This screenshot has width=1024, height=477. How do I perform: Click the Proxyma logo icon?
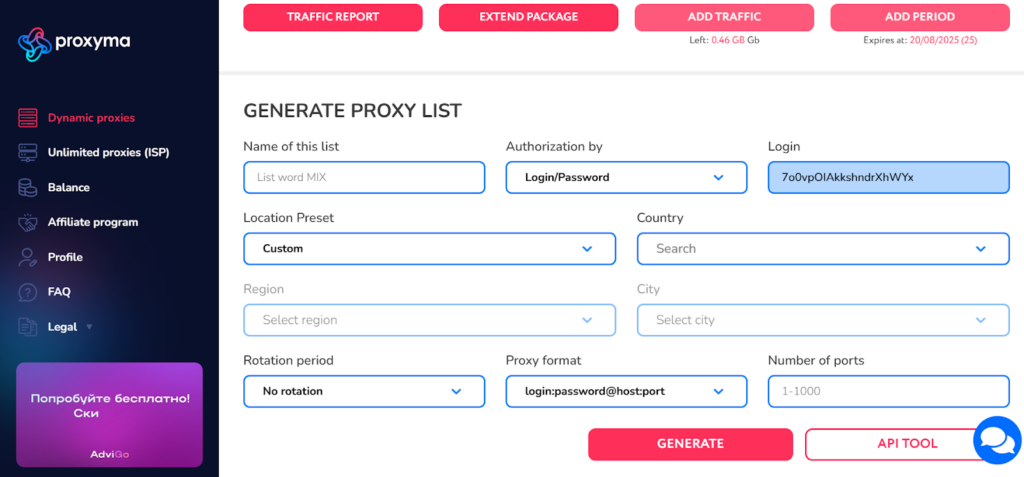click(x=34, y=42)
